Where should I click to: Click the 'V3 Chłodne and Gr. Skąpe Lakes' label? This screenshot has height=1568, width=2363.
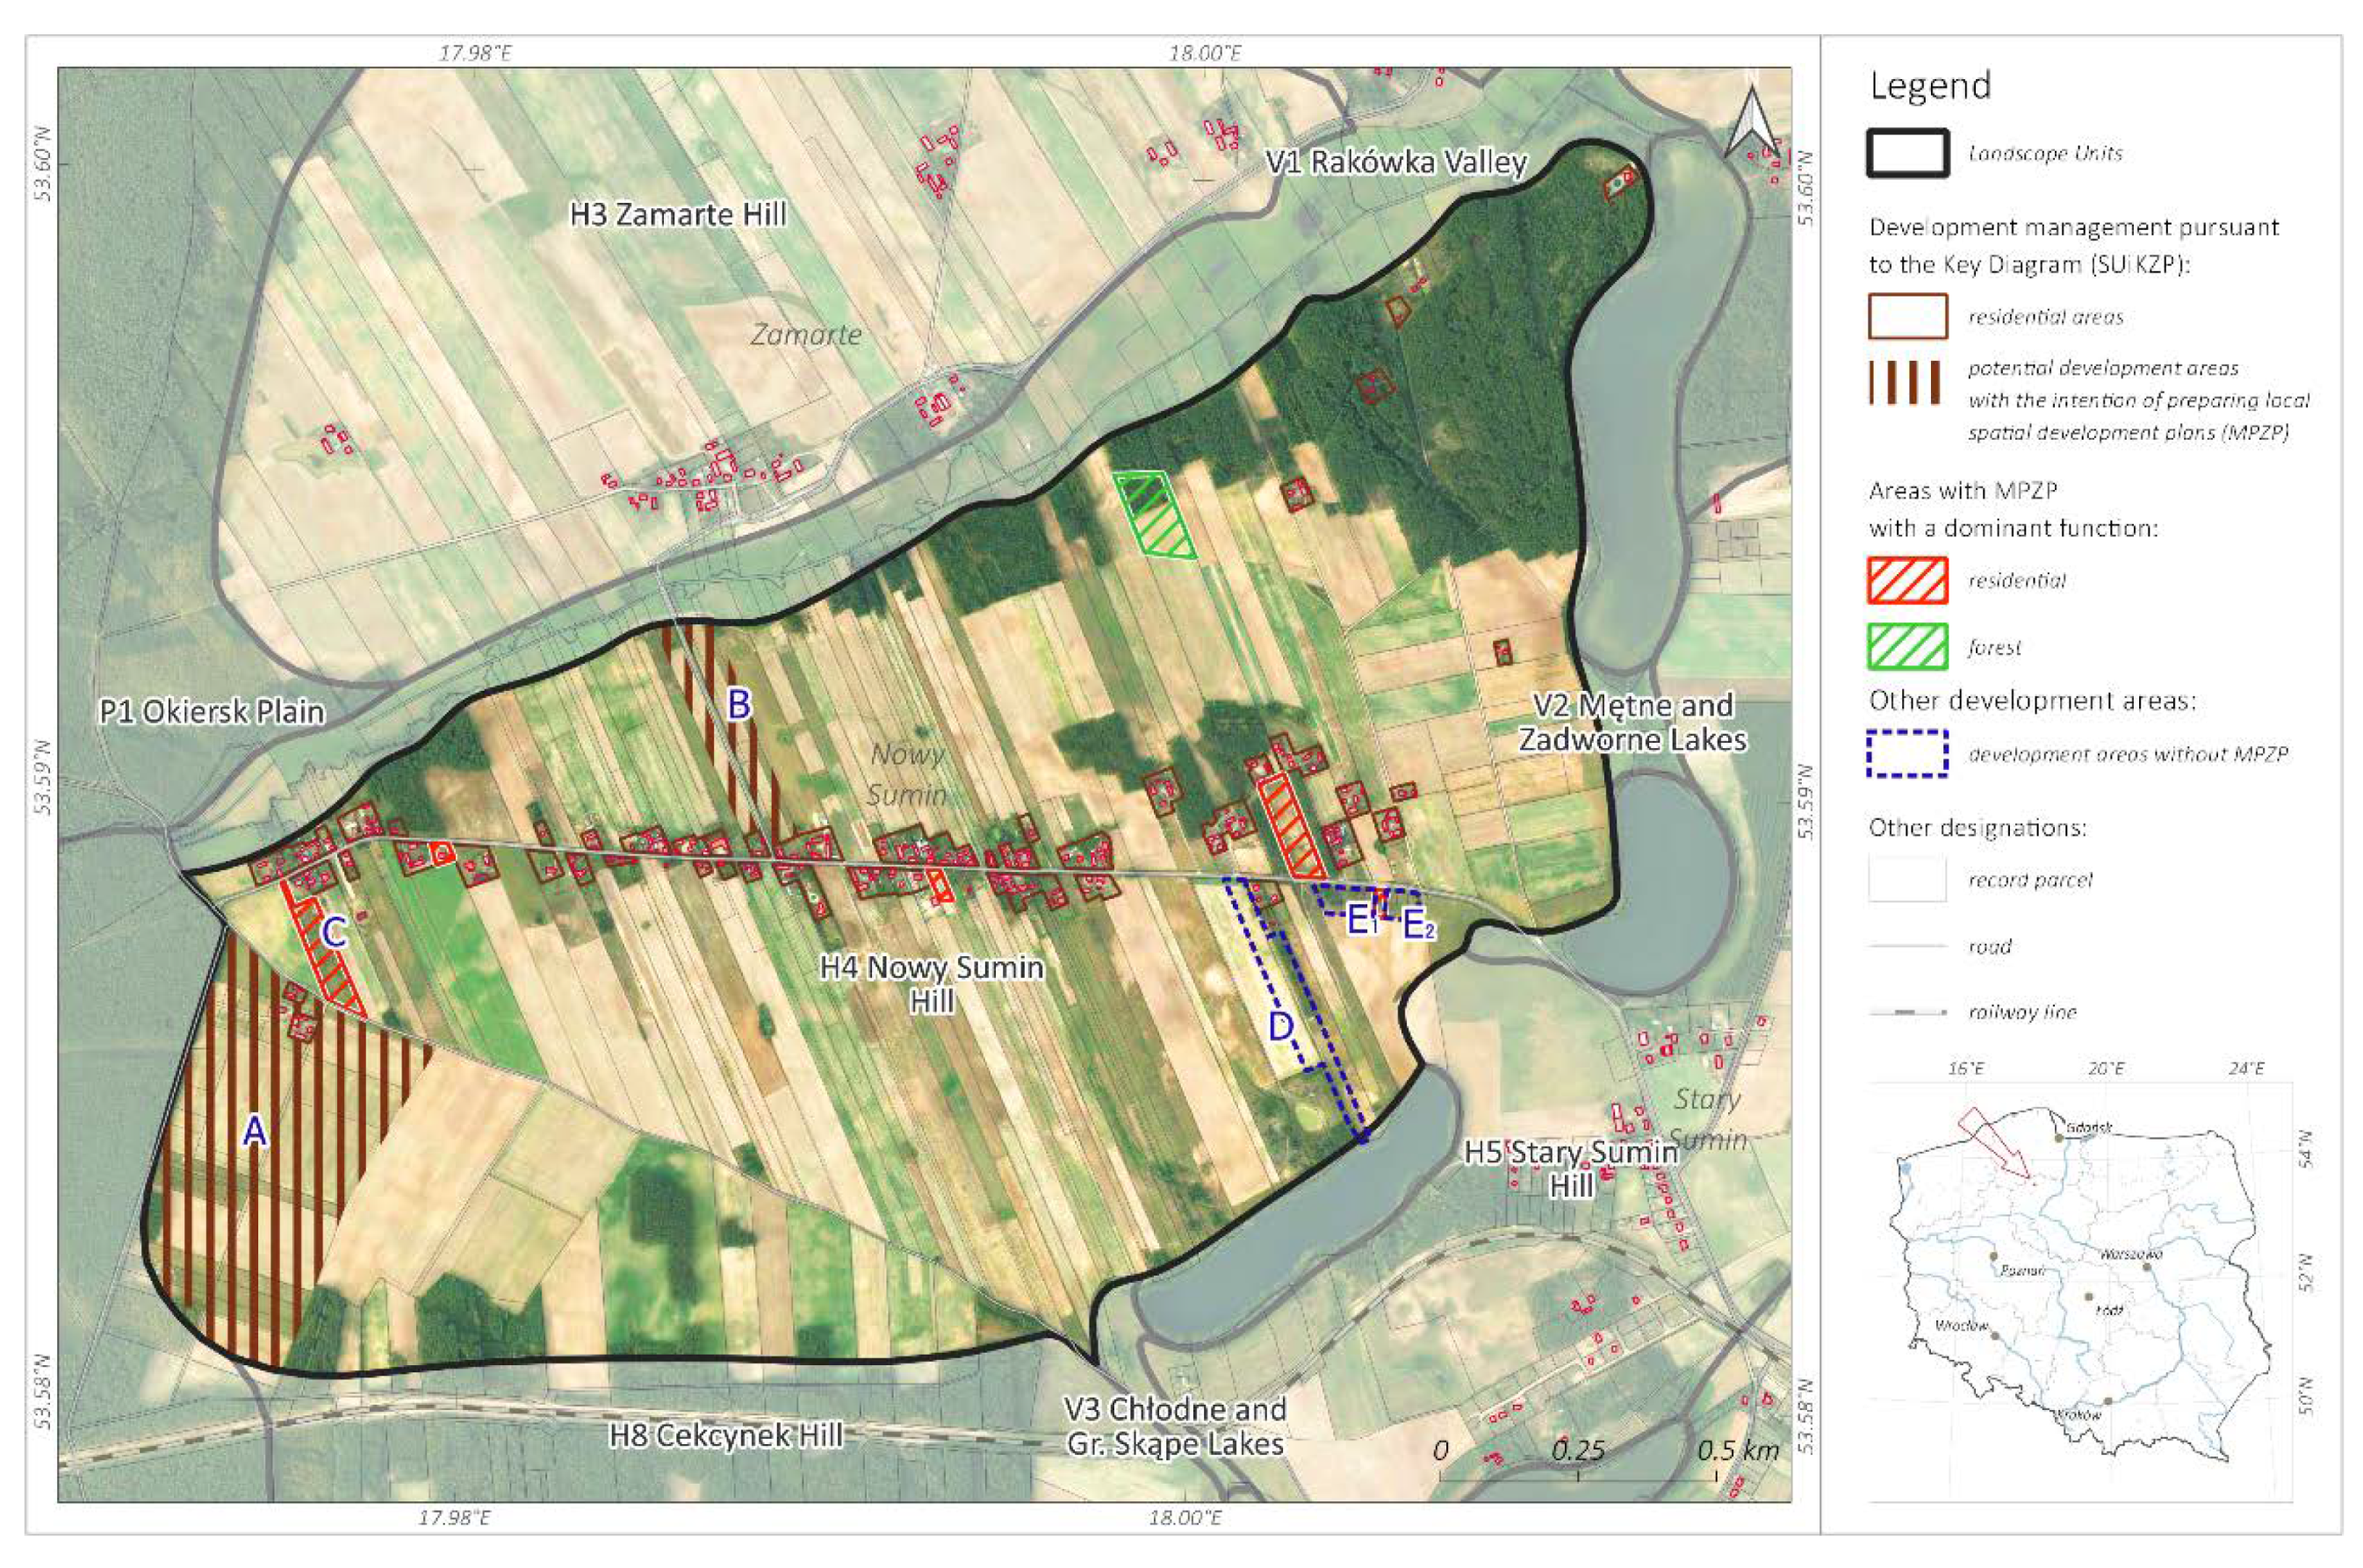1175,1427
